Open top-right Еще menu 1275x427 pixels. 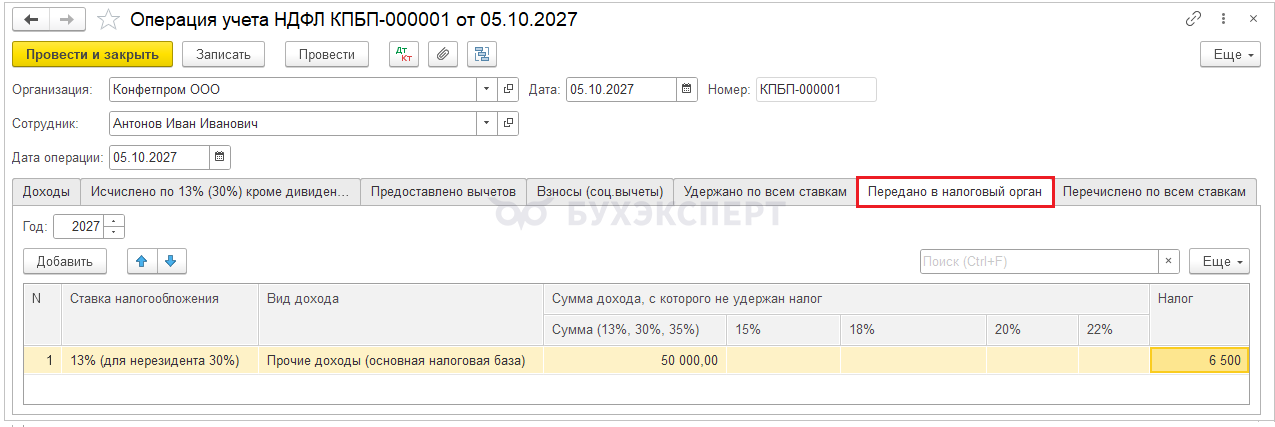pos(1230,54)
